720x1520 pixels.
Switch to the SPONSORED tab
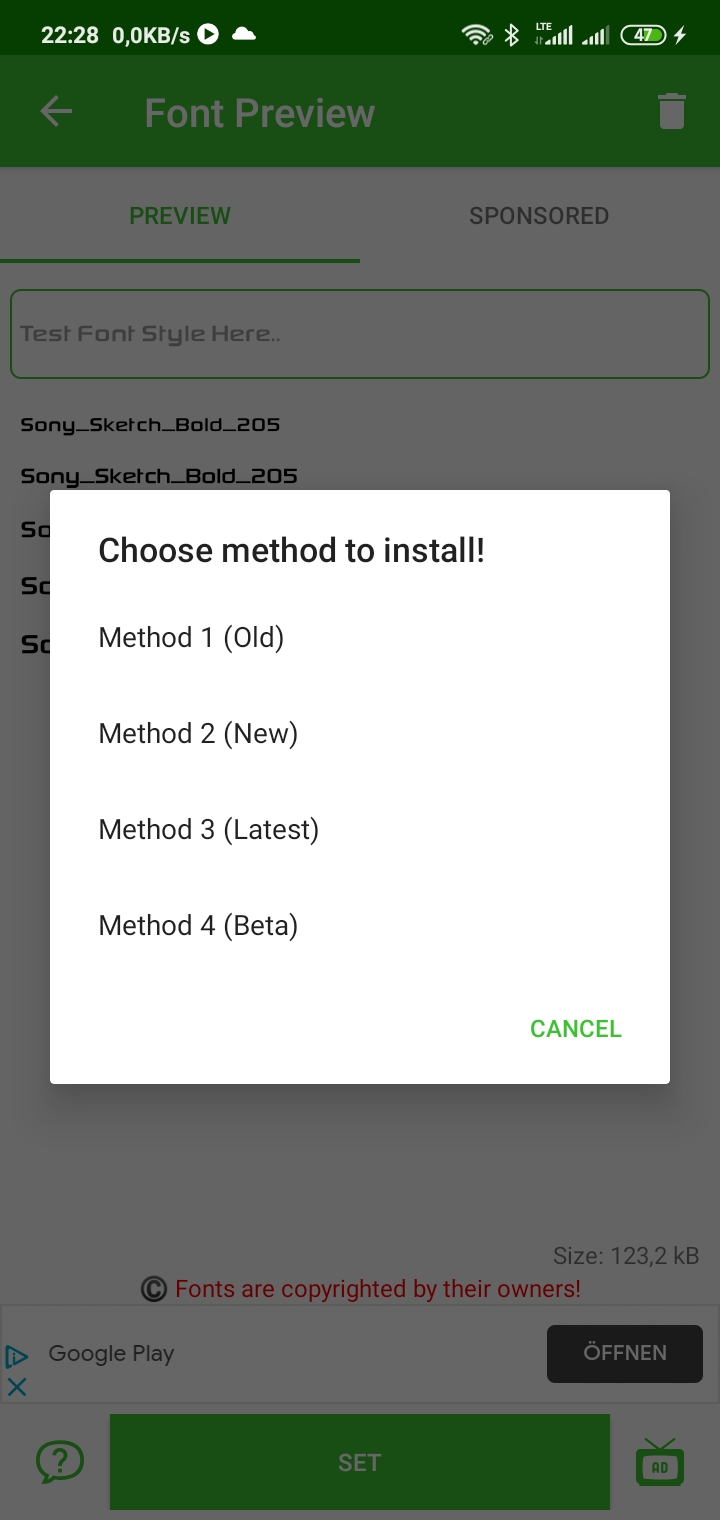coord(540,215)
